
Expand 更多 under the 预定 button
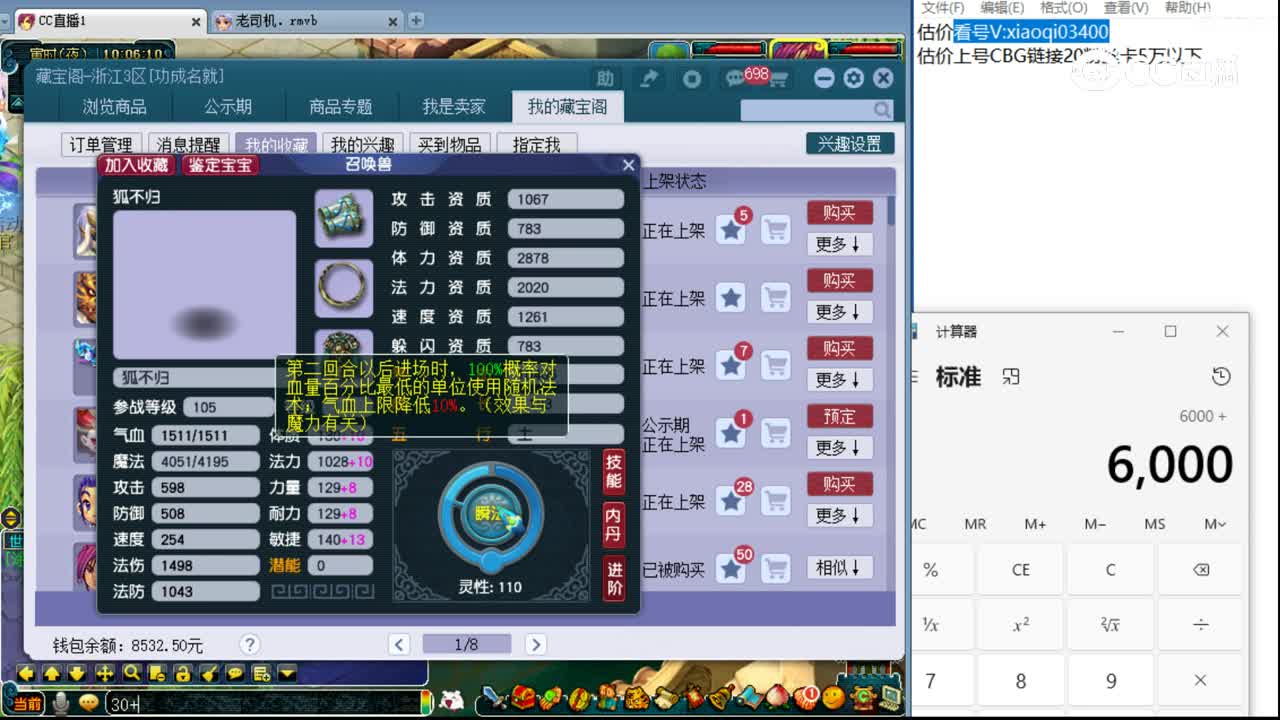[839, 447]
